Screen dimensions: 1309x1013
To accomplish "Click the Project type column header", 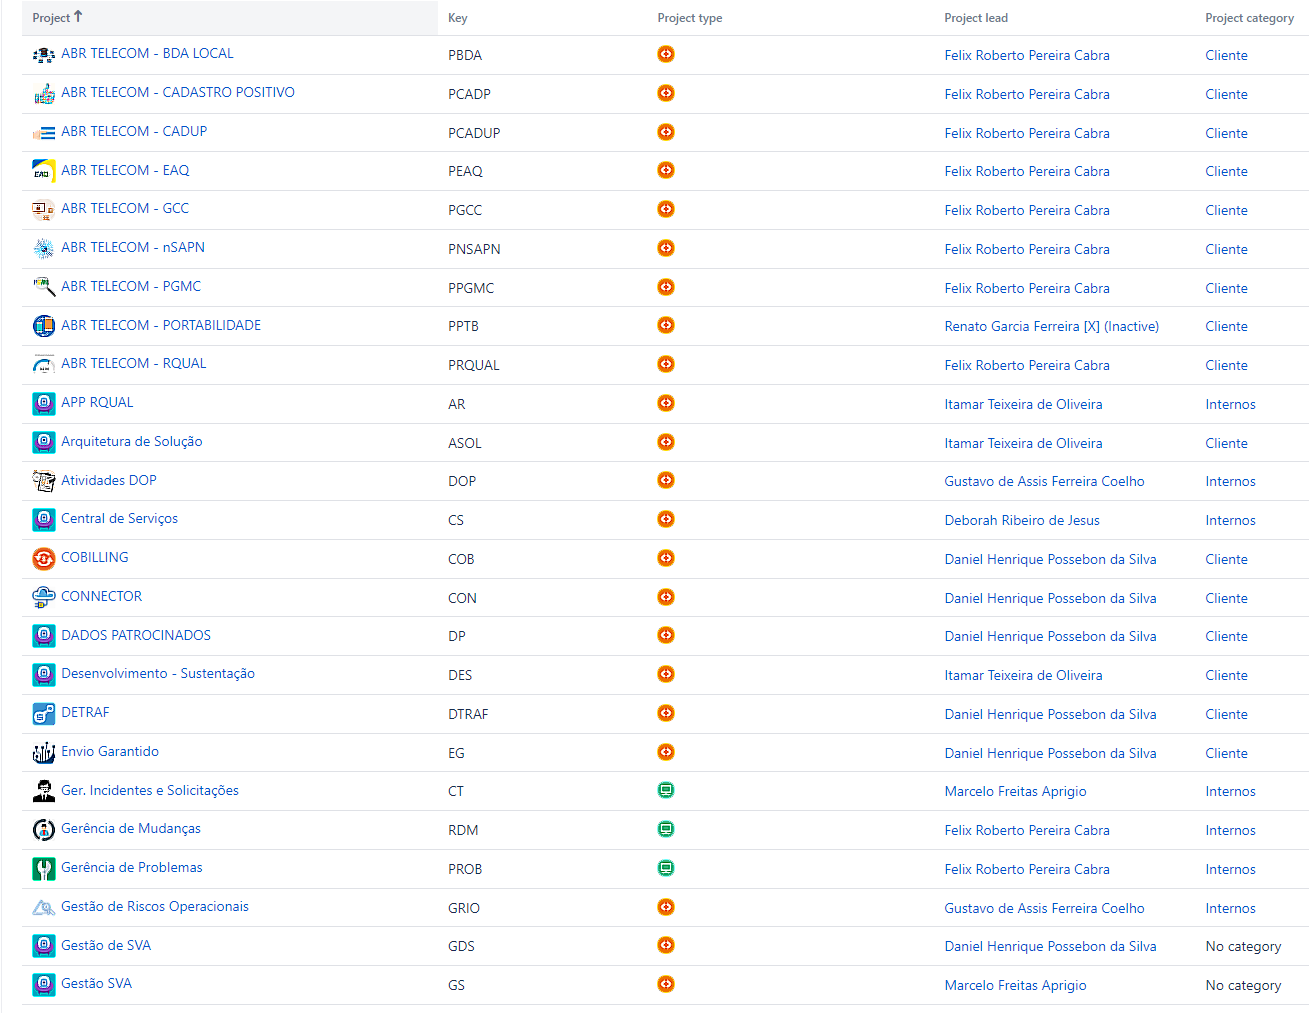I will coord(689,18).
